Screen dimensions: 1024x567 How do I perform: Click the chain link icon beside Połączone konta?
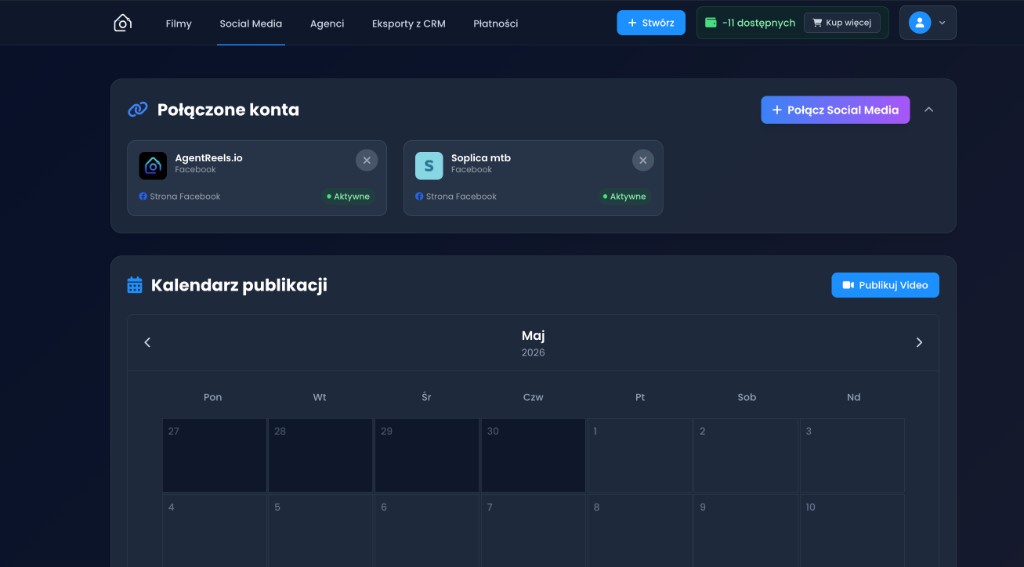(x=137, y=110)
